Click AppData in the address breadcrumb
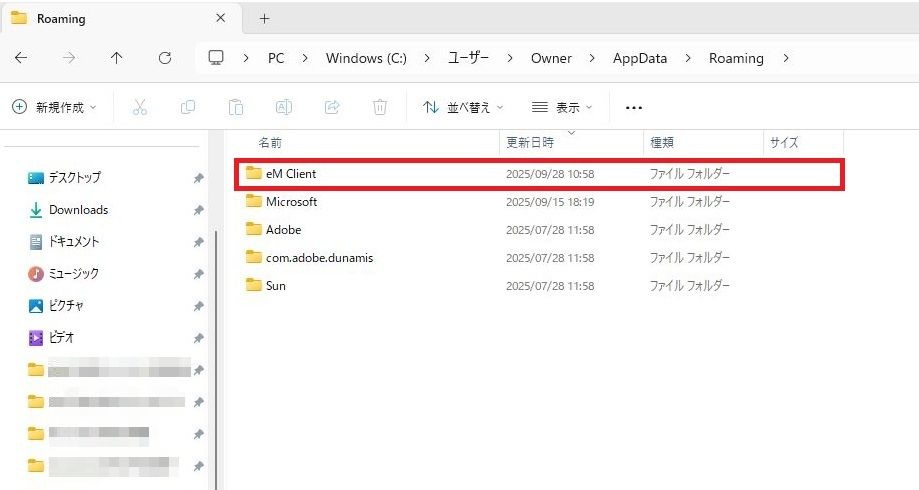This screenshot has width=919, height=490. pos(639,58)
